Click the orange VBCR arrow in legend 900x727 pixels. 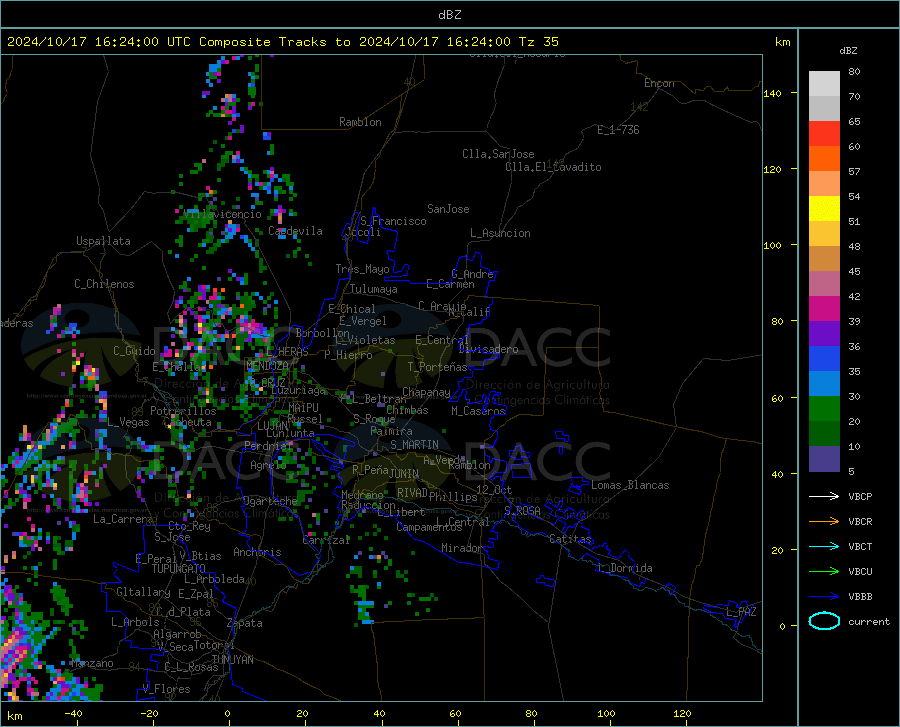(824, 521)
